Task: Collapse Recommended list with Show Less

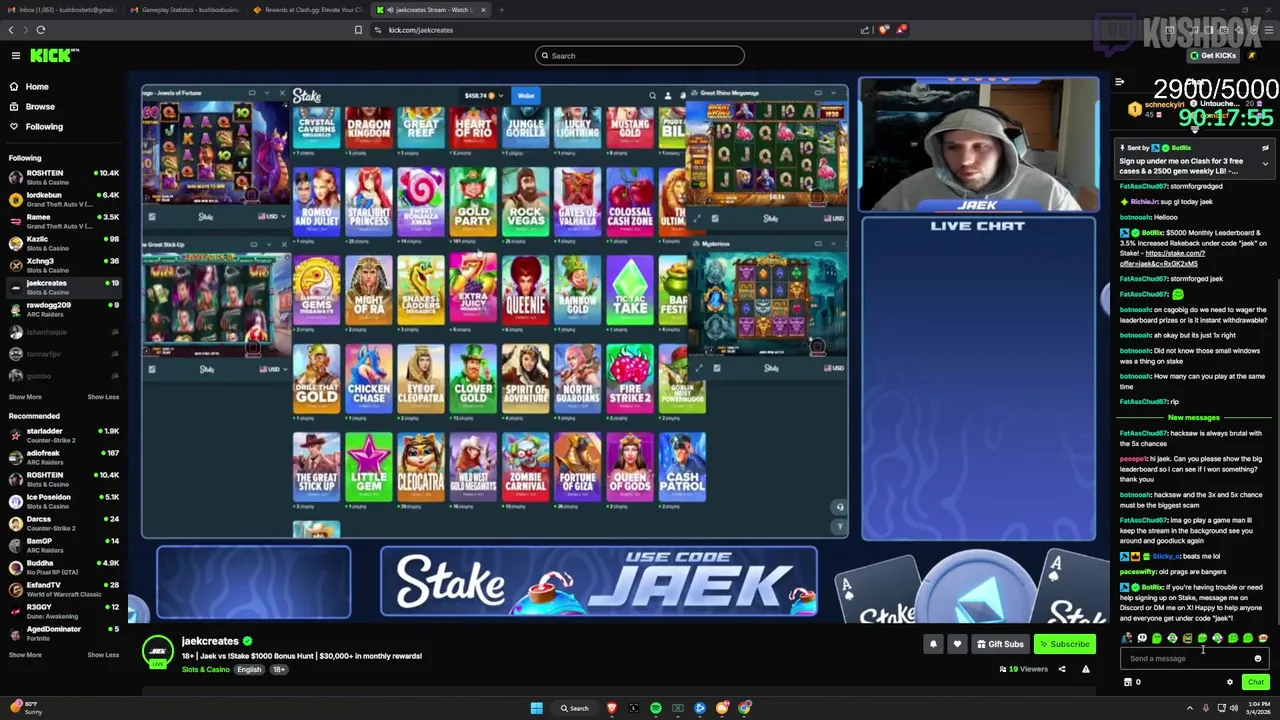Action: coord(103,655)
